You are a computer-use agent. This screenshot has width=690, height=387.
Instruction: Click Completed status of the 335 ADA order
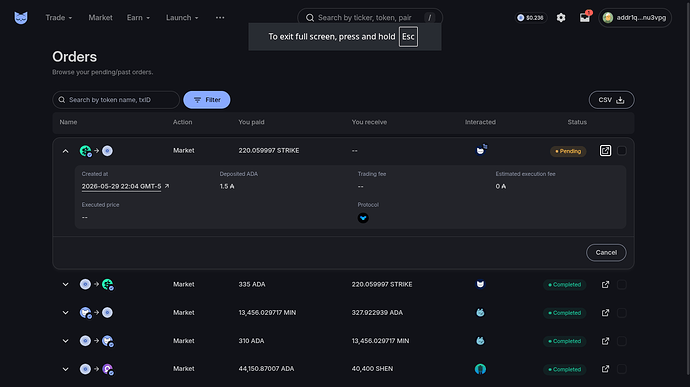coord(565,284)
